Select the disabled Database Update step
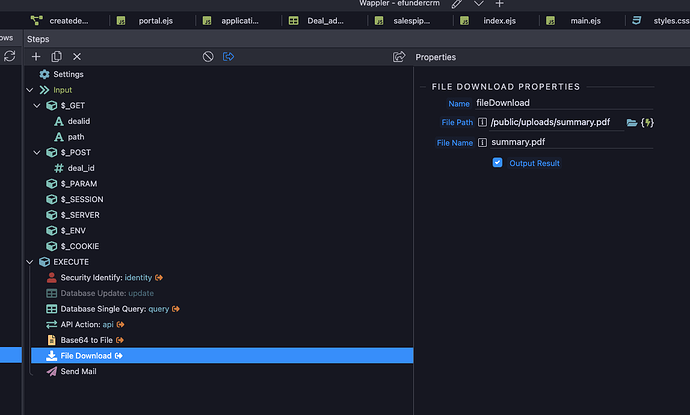690x415 pixels. pos(107,293)
